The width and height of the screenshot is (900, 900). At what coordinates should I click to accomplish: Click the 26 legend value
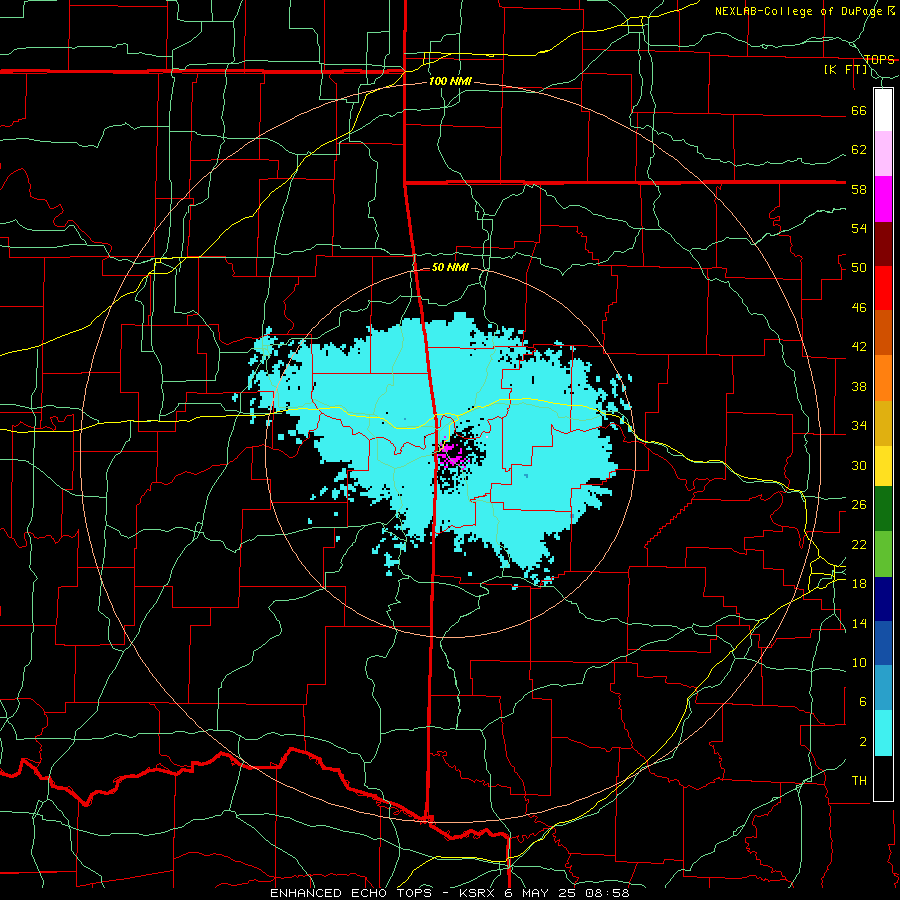[859, 505]
